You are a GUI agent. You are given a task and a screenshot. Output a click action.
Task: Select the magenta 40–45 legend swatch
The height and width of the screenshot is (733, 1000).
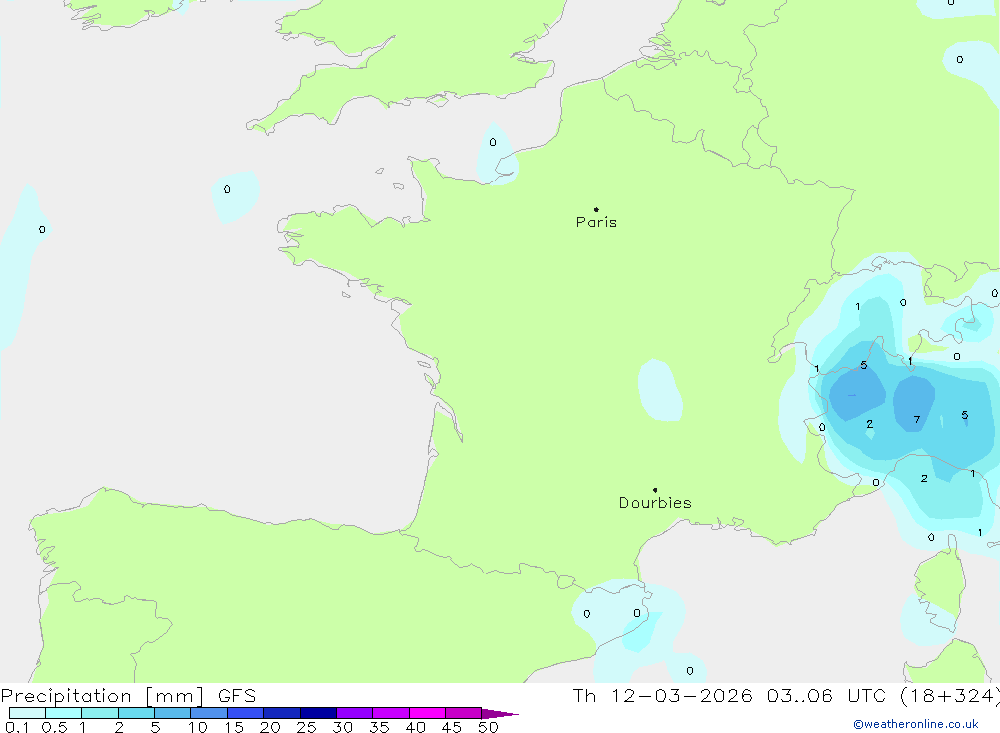tap(427, 713)
